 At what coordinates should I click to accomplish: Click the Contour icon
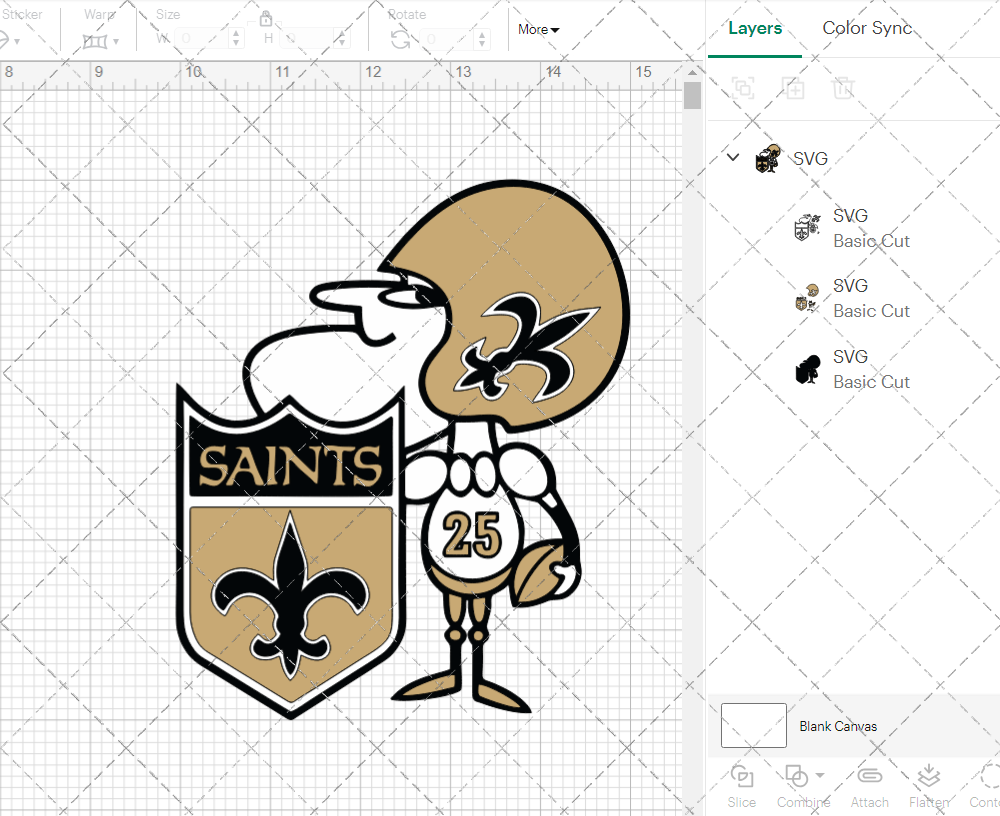pyautogui.click(x=987, y=777)
